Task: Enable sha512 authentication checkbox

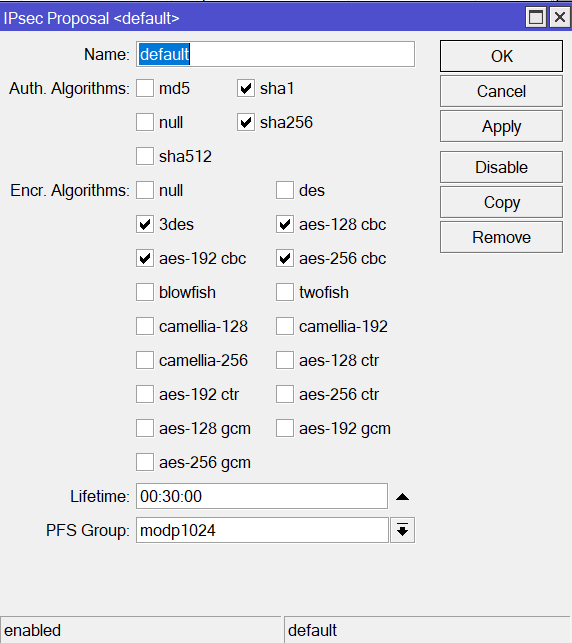Action: [x=145, y=156]
